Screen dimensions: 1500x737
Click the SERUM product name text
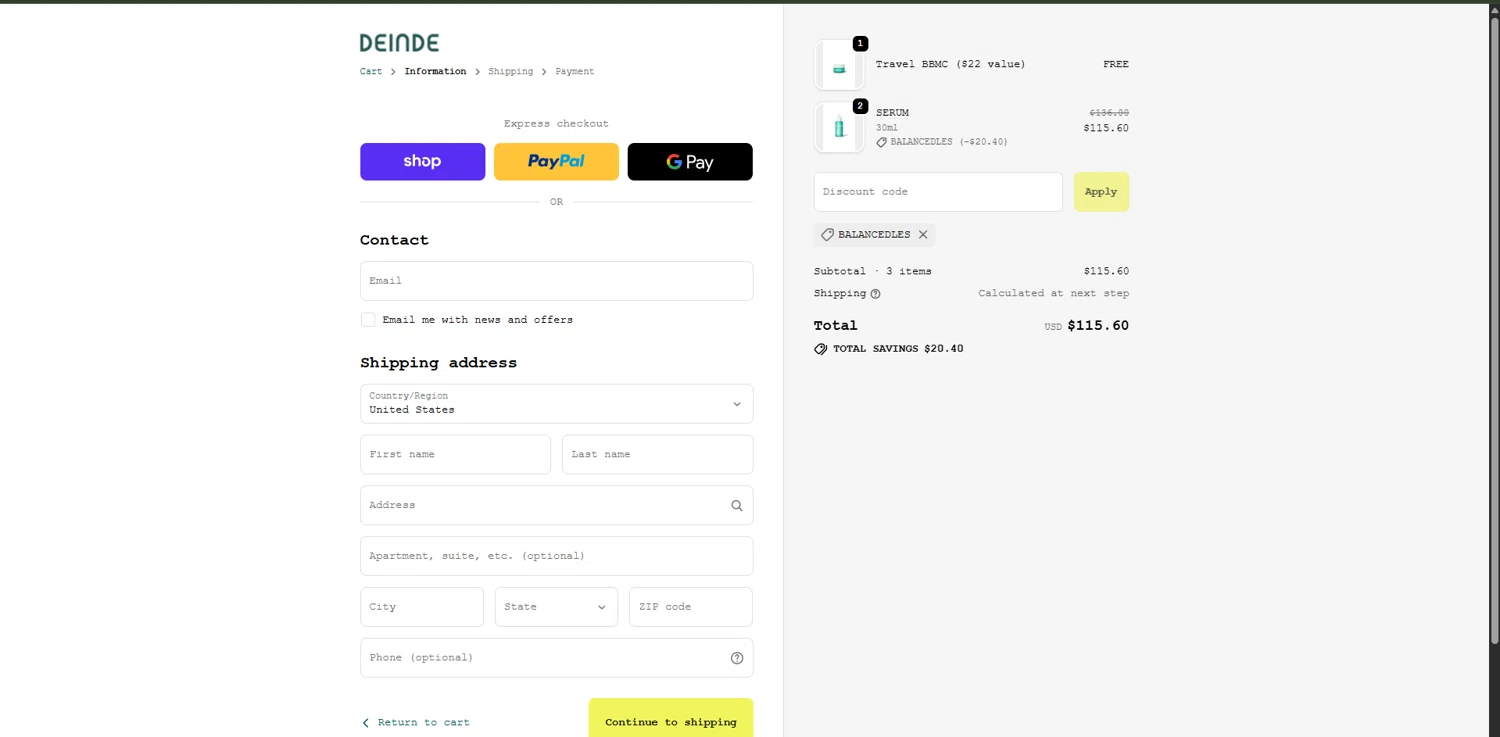[892, 113]
